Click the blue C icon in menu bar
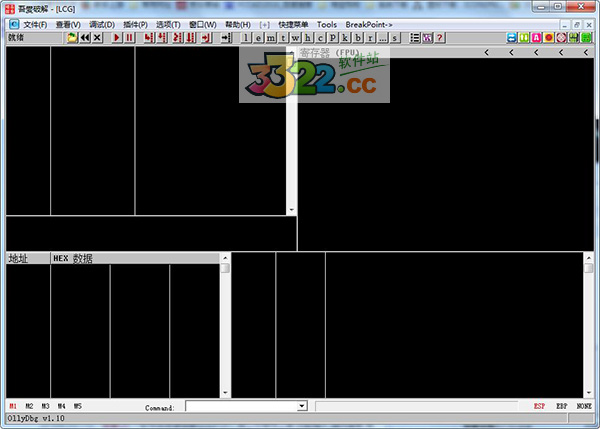 [14, 24]
